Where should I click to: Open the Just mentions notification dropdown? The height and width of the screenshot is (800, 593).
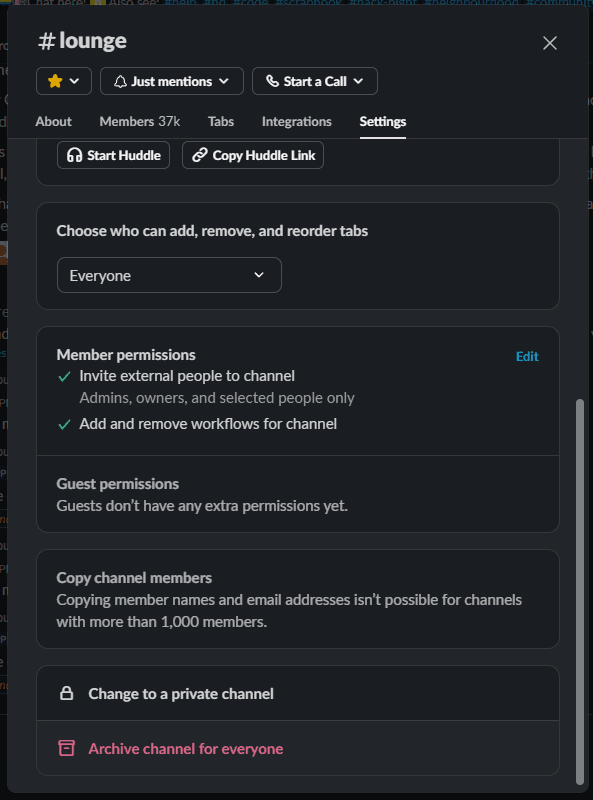click(x=171, y=81)
